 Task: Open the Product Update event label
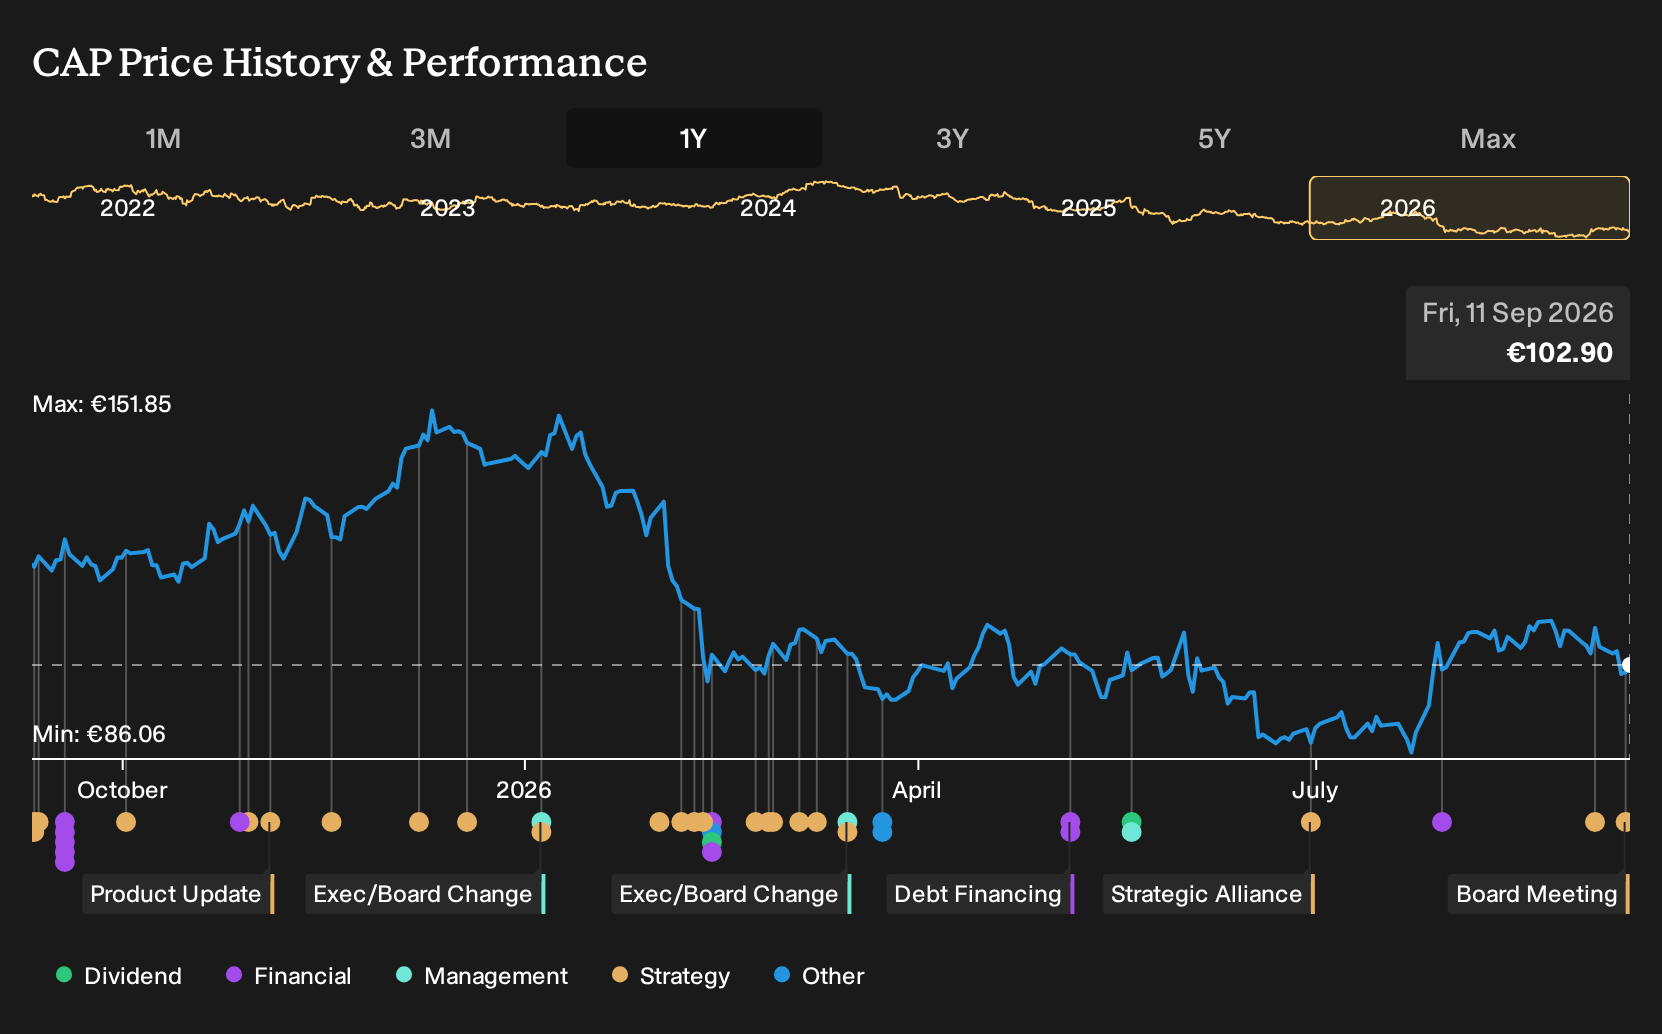point(178,894)
